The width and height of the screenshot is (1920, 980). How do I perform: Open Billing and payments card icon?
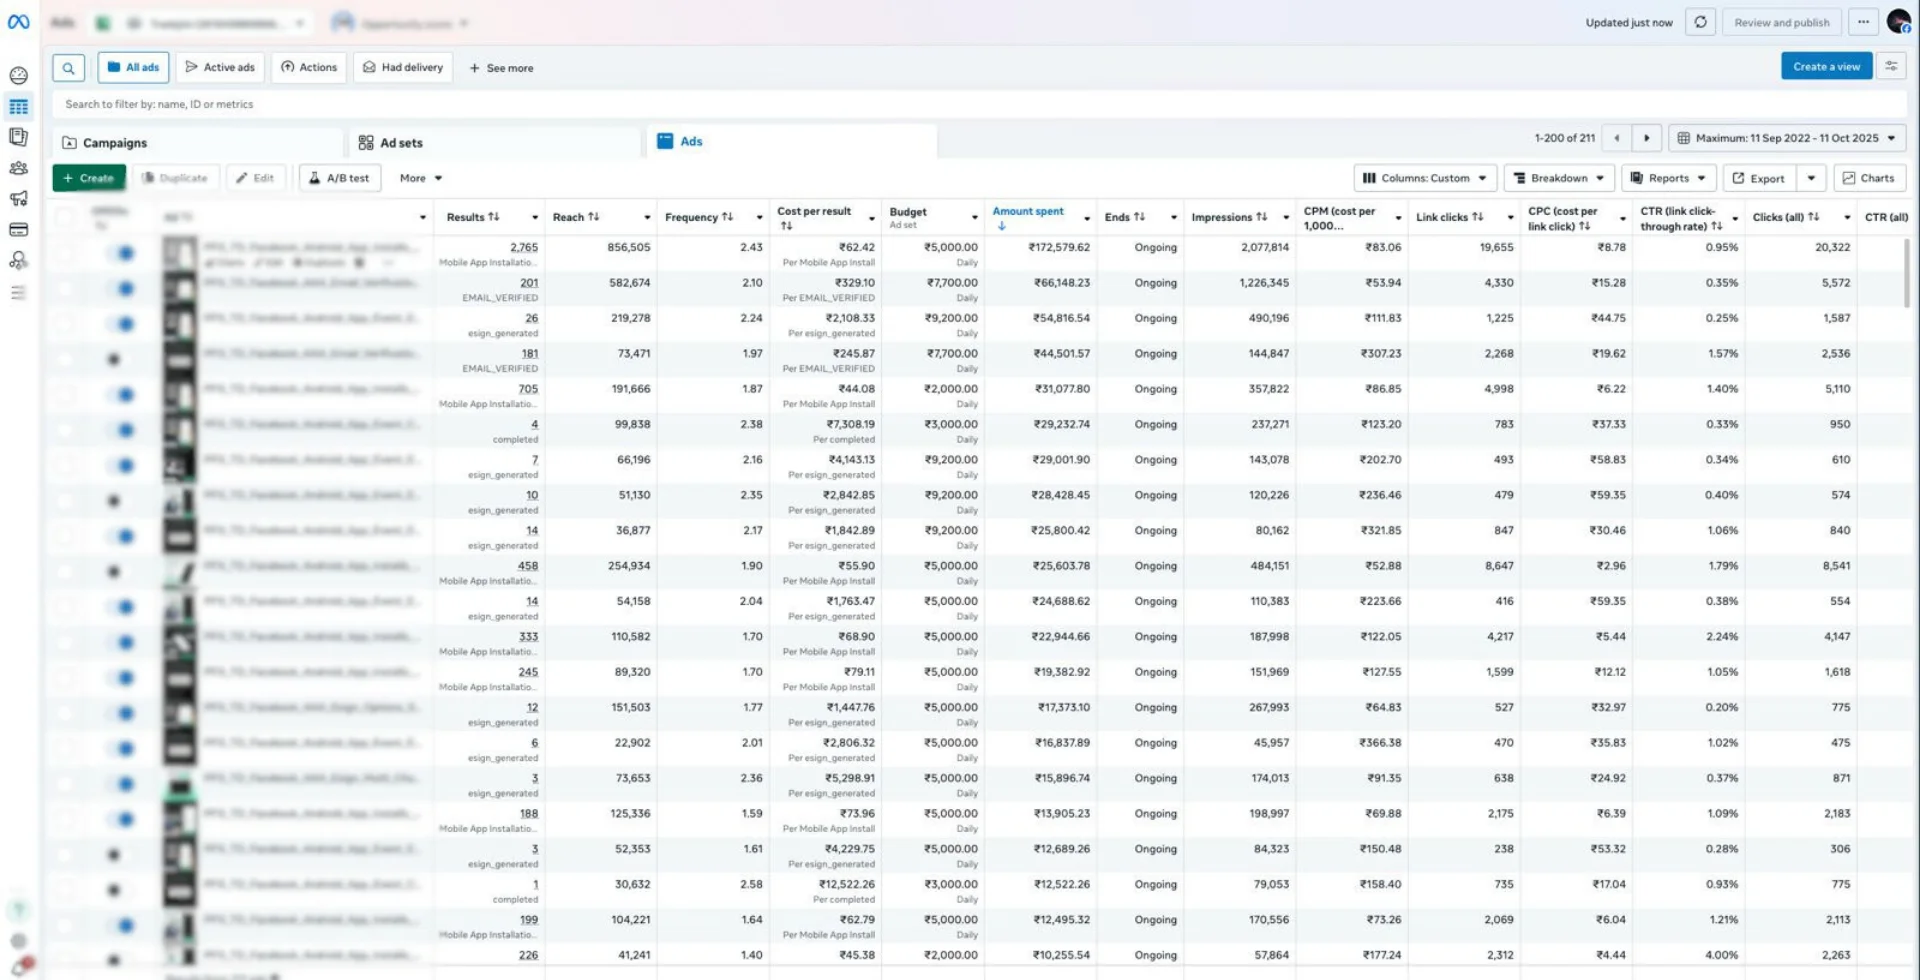click(18, 230)
